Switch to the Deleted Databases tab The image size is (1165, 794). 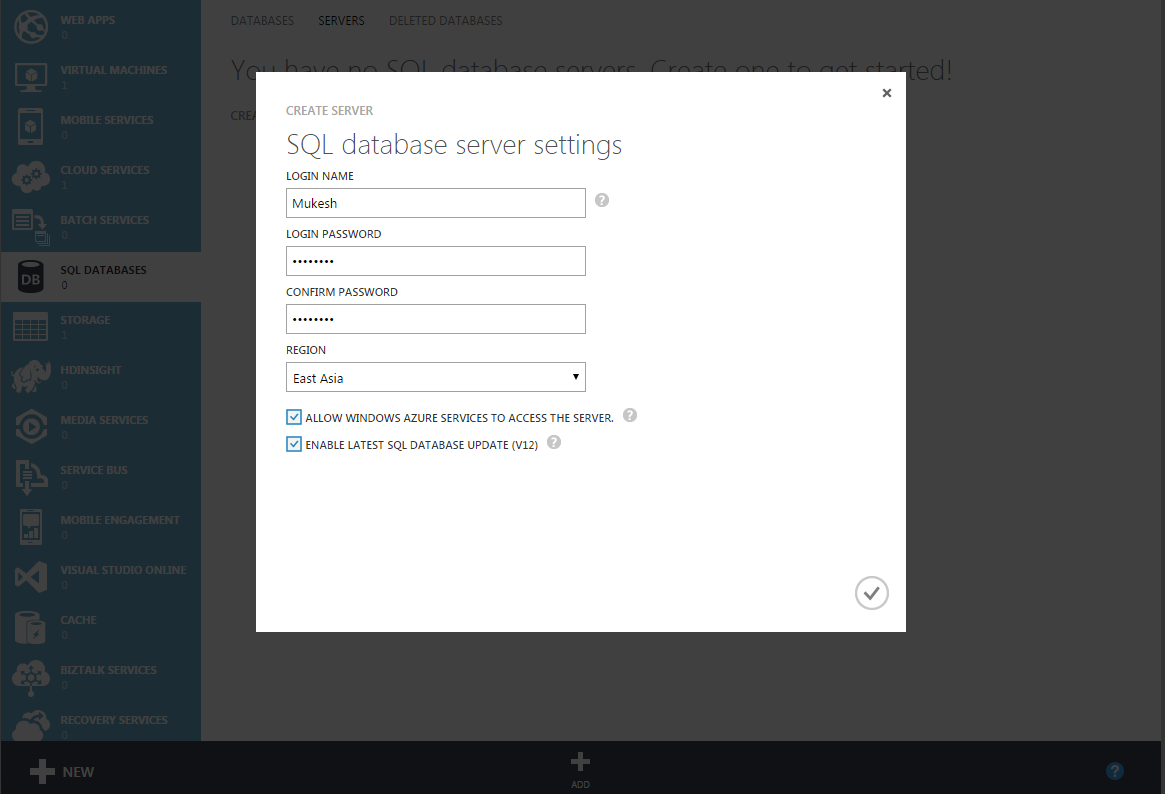pyautogui.click(x=446, y=21)
